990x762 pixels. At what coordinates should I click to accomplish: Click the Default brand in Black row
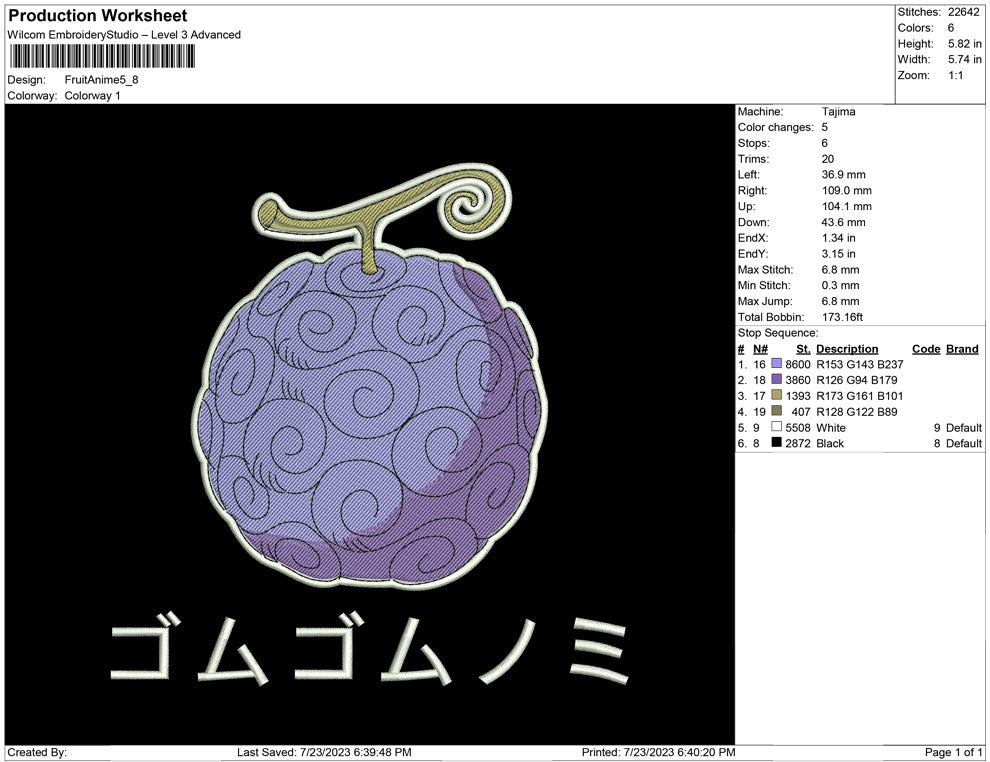click(x=963, y=443)
